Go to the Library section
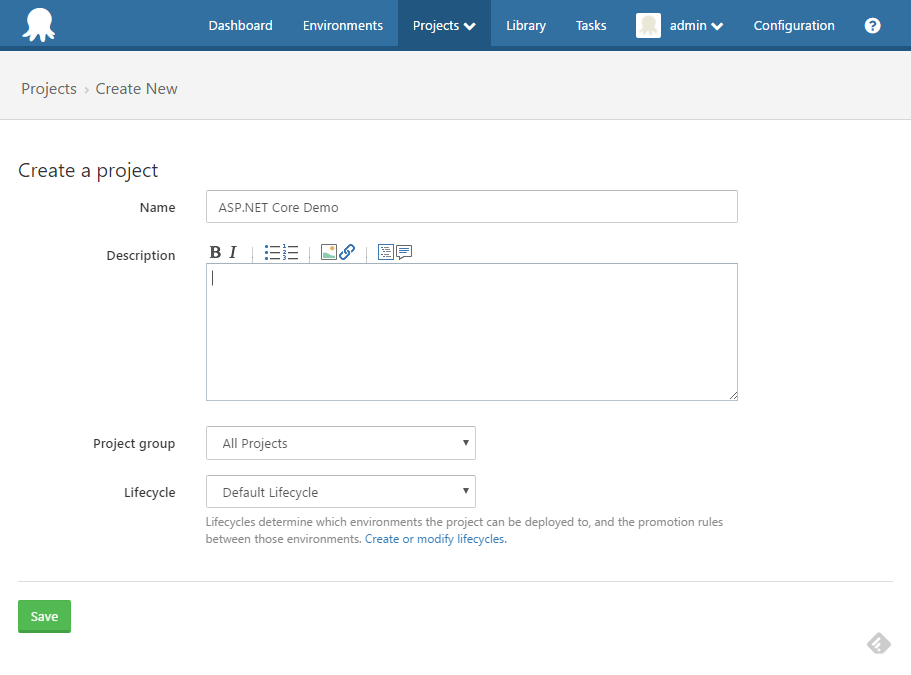911x675 pixels. click(525, 25)
